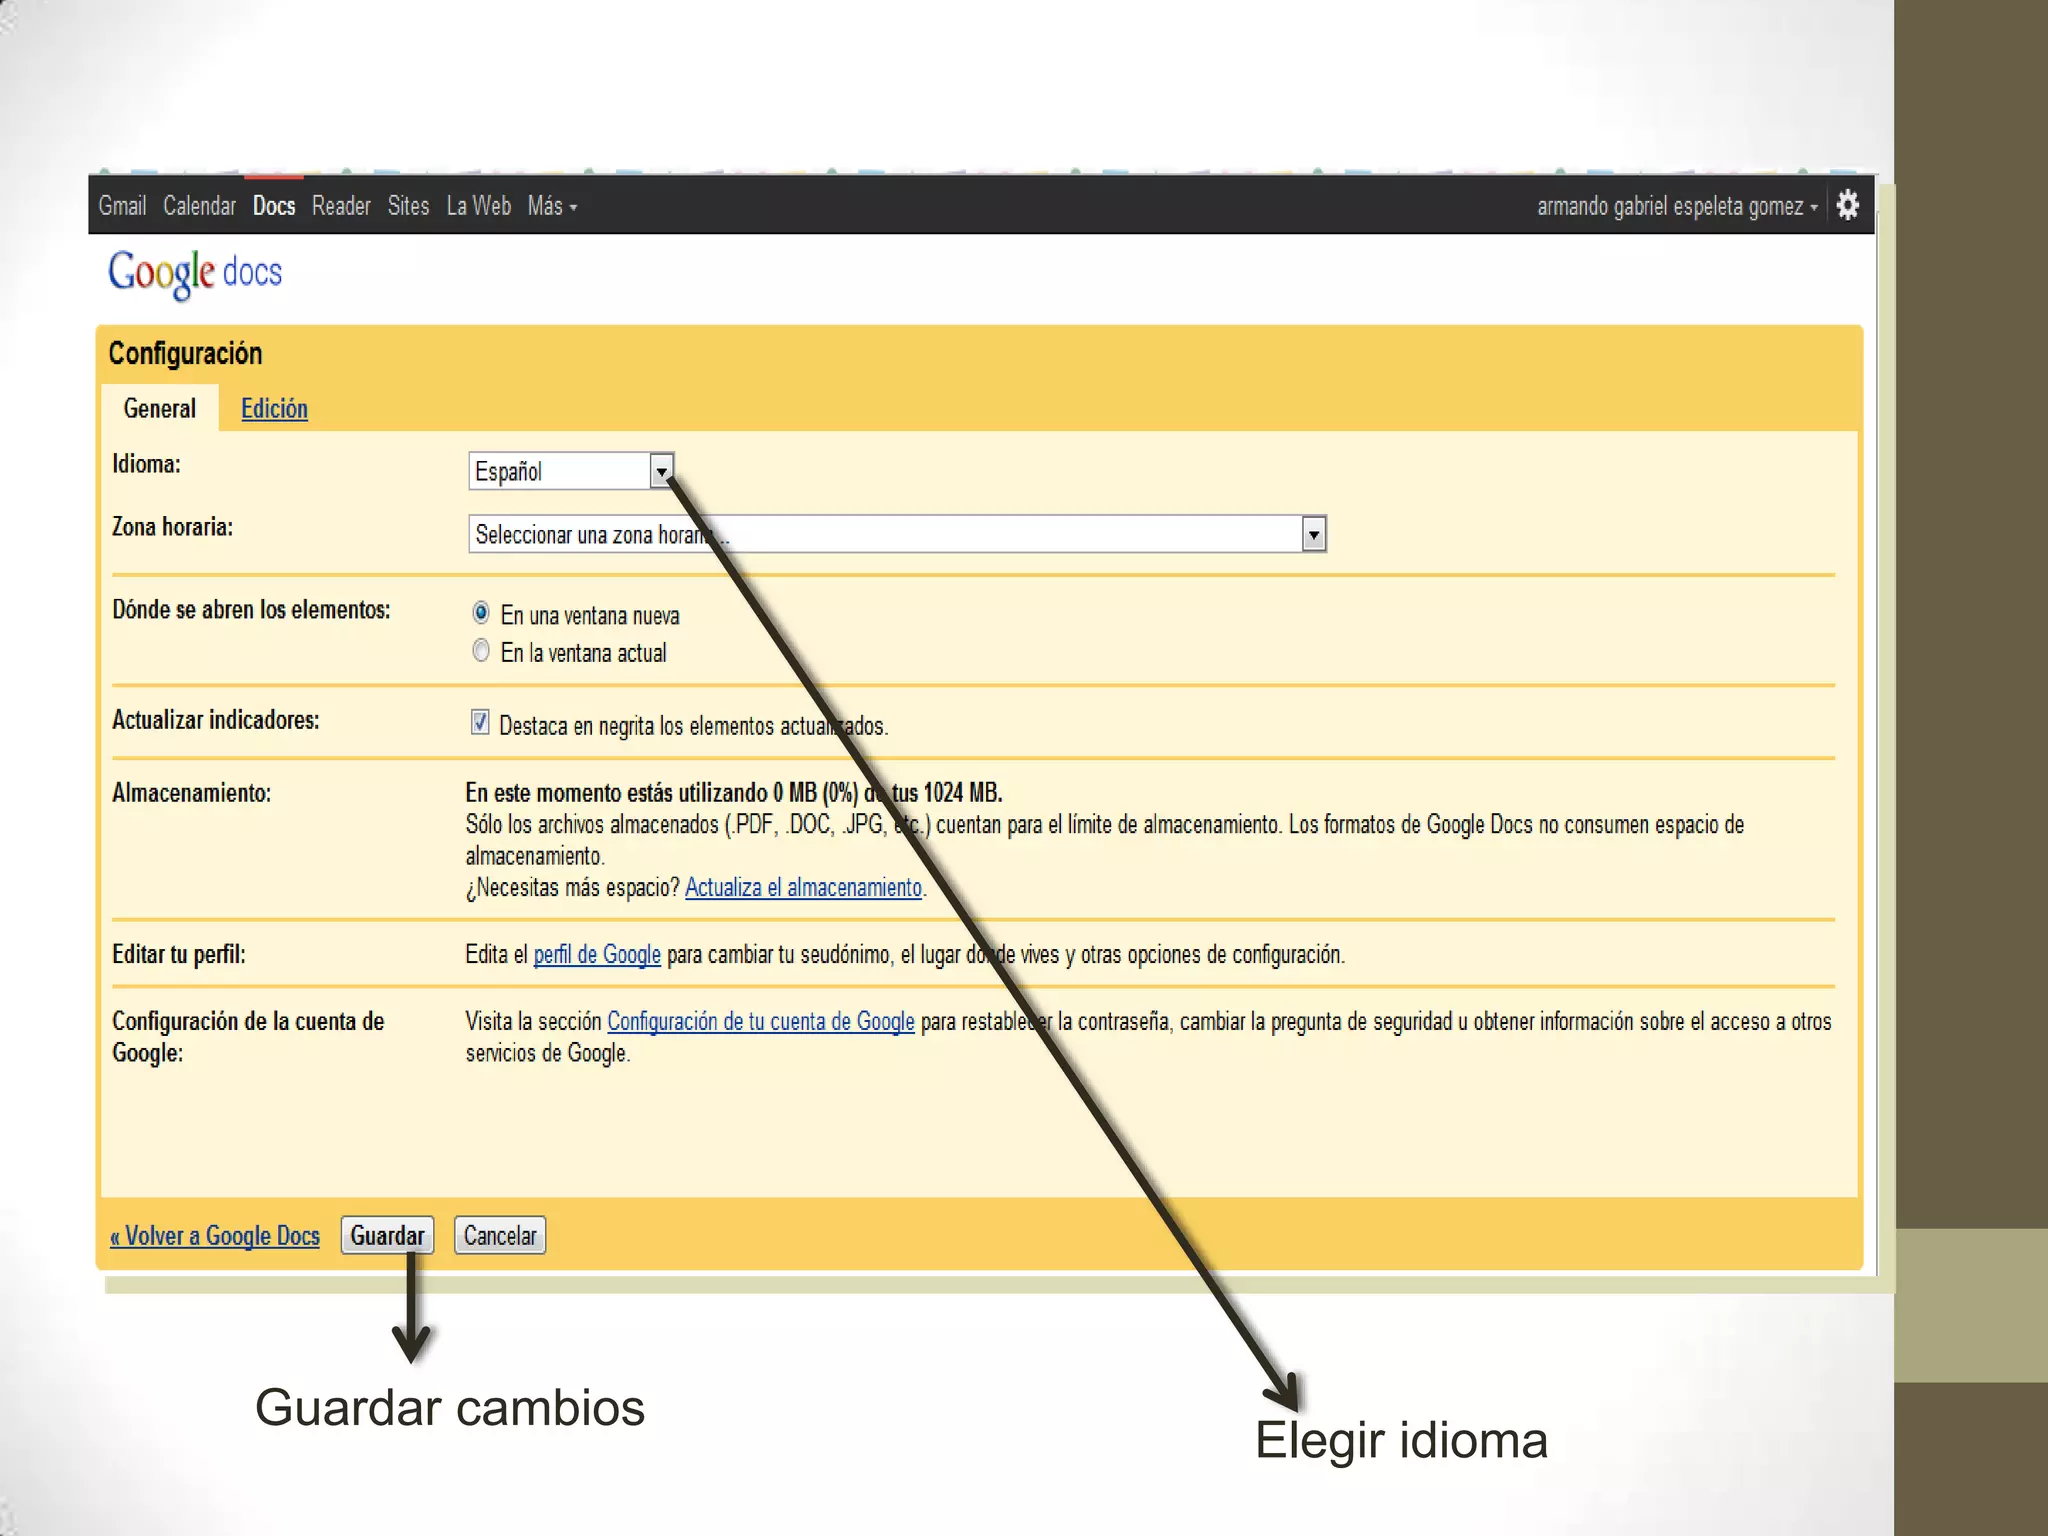Viewport: 2048px width, 1536px height.
Task: Click the Guardar button
Action: 387,1235
